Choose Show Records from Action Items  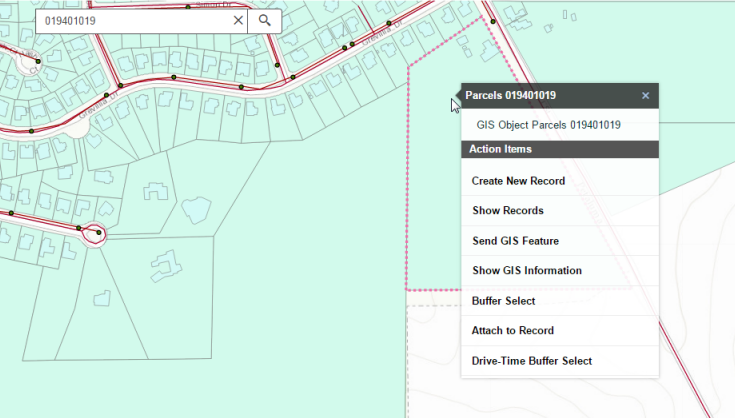click(x=508, y=211)
